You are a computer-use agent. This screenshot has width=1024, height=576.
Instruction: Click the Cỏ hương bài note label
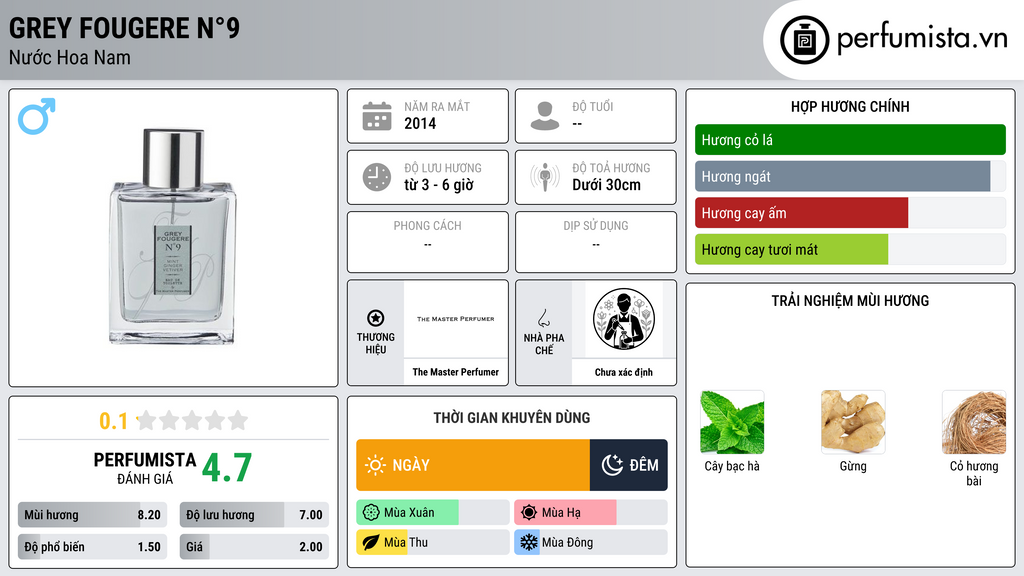[x=974, y=473]
